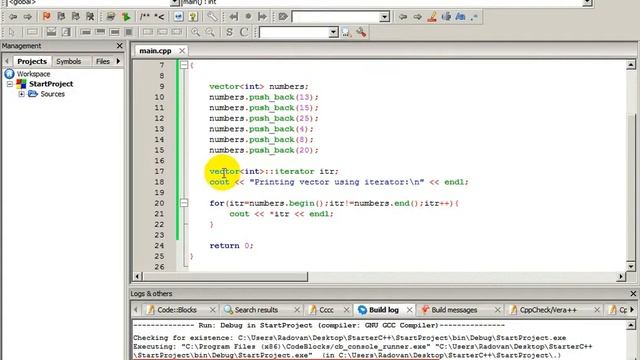Image resolution: width=640 pixels, height=360 pixels.
Task: Click the red highlighter pen icon
Action: (432, 17)
